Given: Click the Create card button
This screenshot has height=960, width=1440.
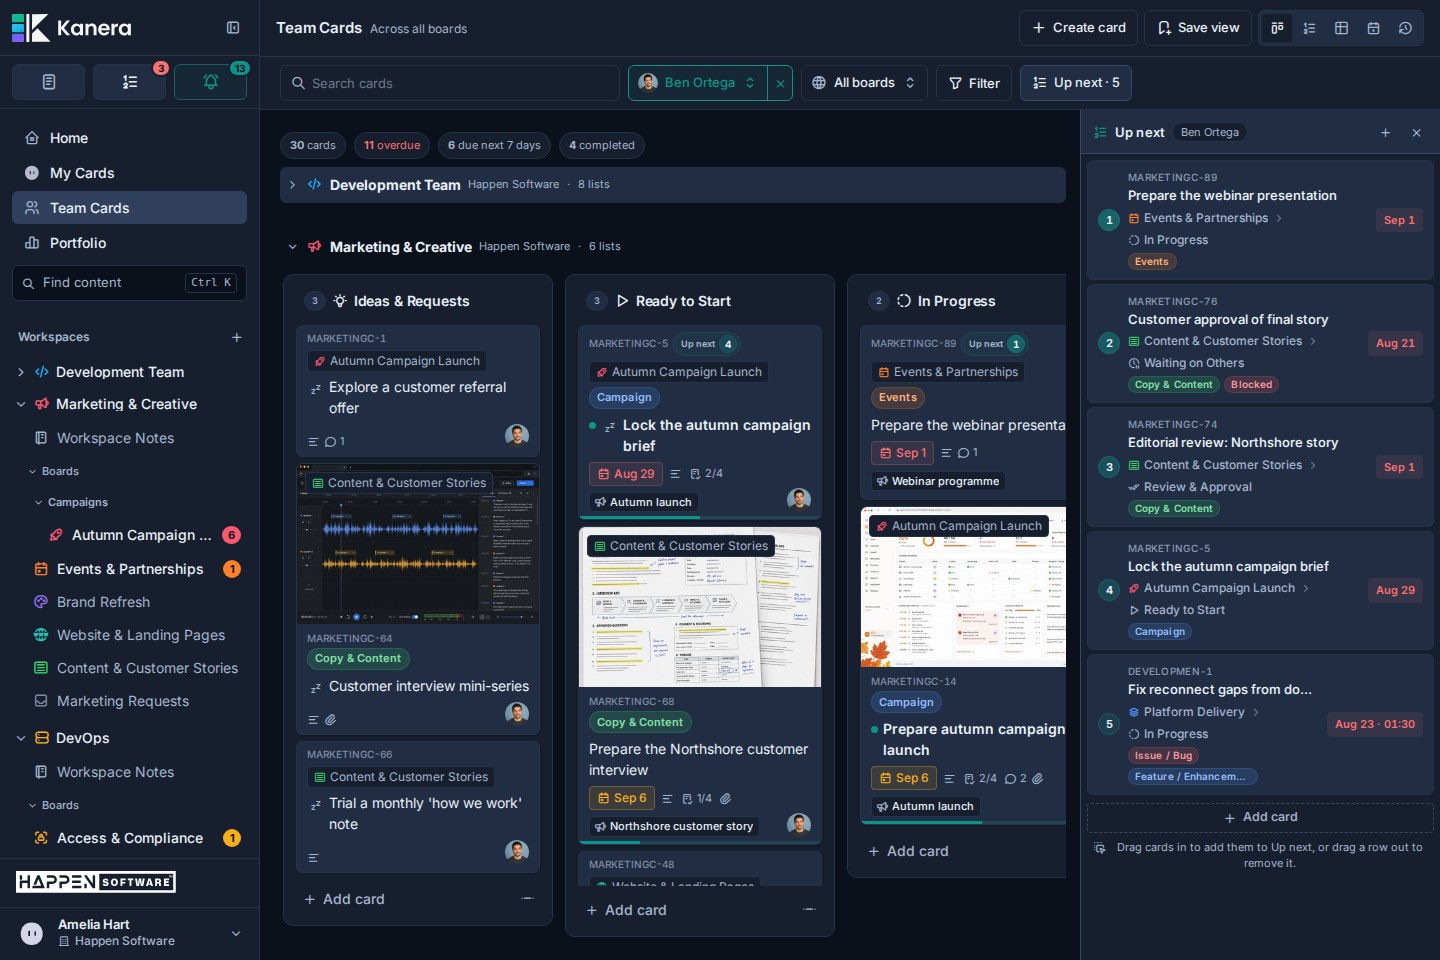Looking at the screenshot, I should point(1078,28).
